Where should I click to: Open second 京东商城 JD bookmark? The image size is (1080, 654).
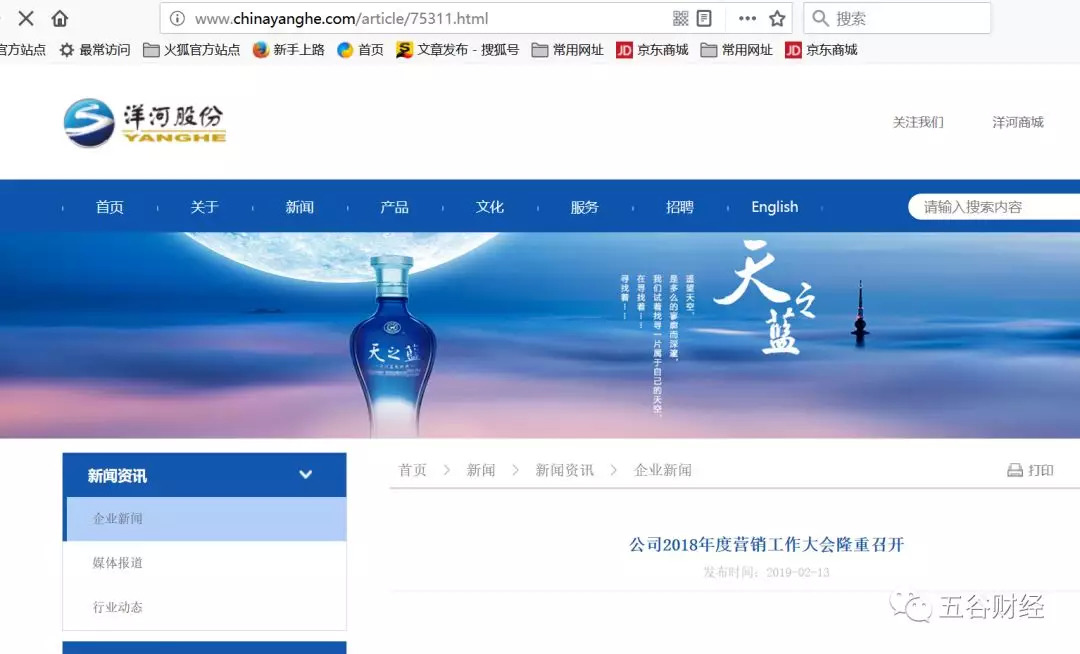click(821, 50)
